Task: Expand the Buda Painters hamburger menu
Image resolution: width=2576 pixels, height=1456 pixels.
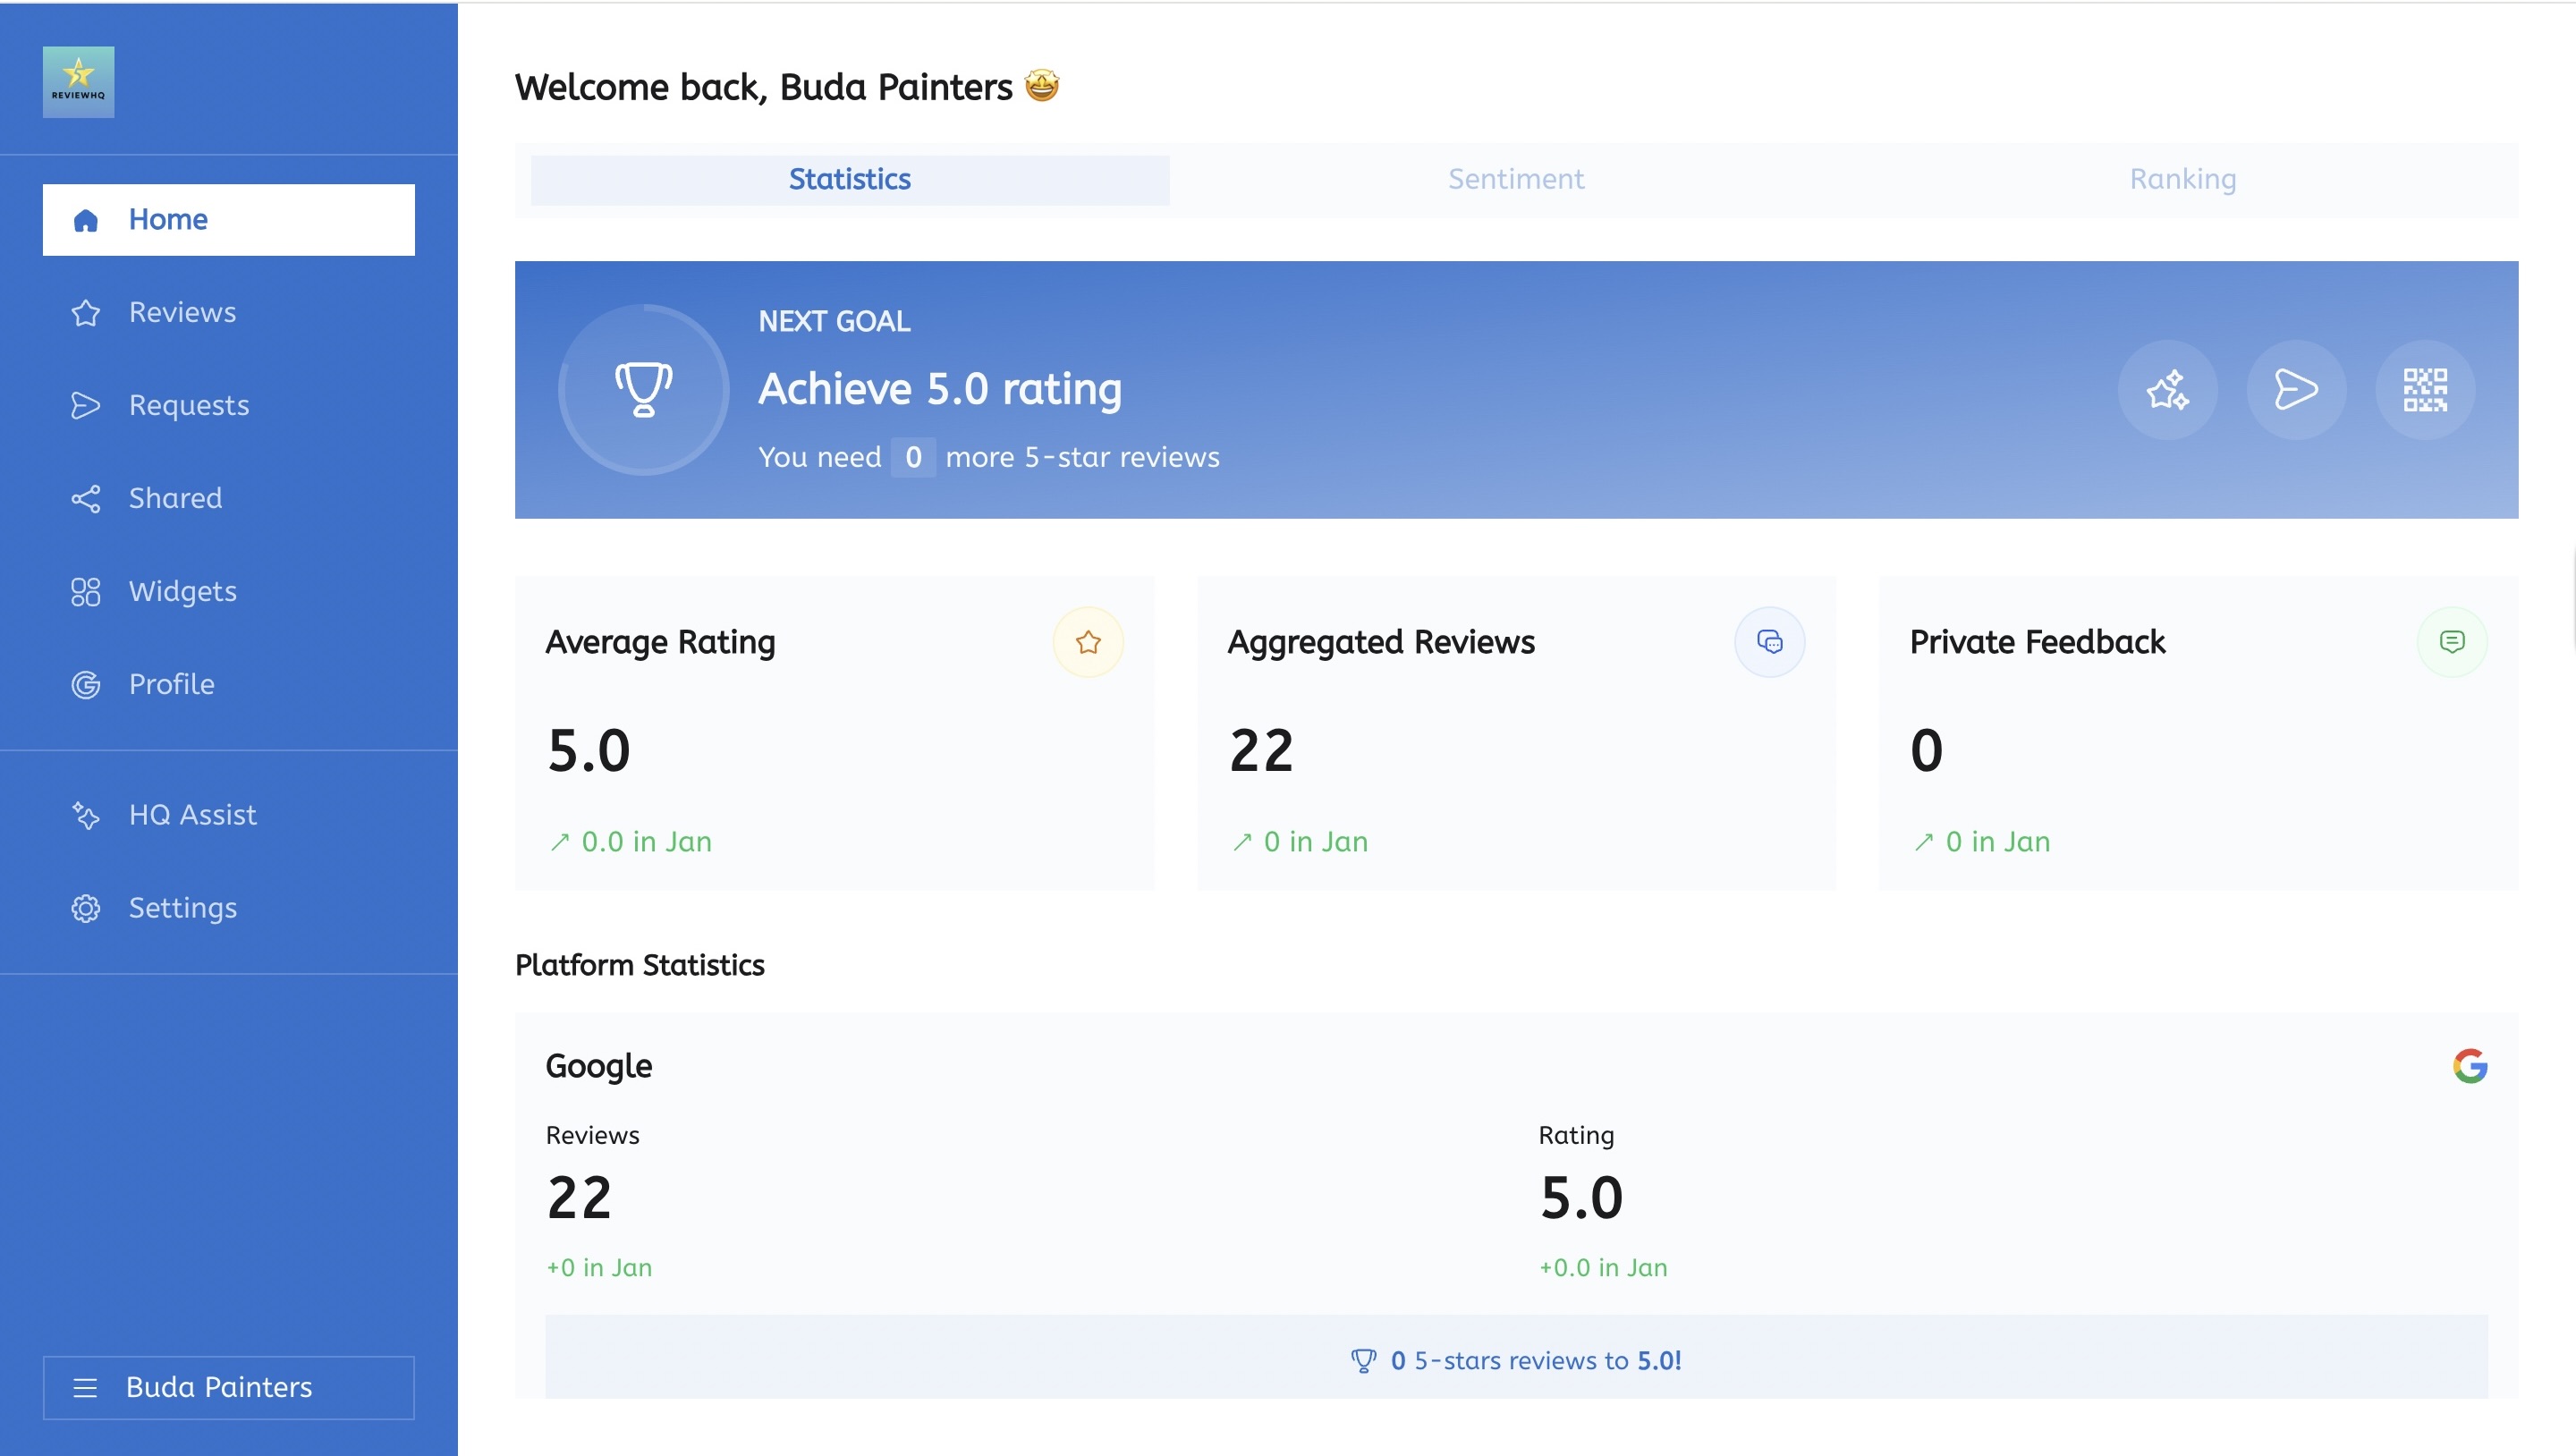Action: coord(85,1388)
